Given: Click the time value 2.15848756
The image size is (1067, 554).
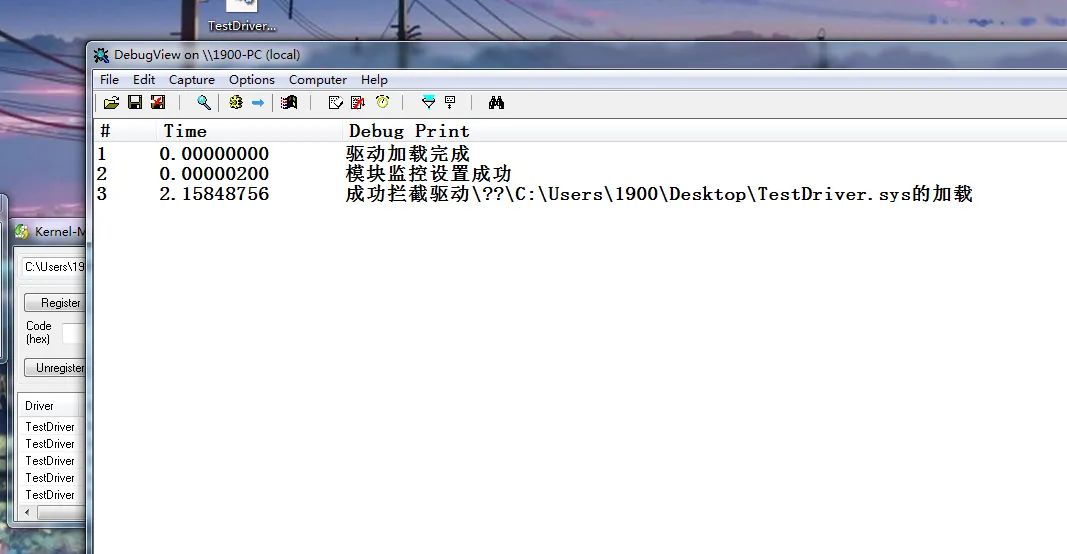Looking at the screenshot, I should pyautogui.click(x=214, y=194).
